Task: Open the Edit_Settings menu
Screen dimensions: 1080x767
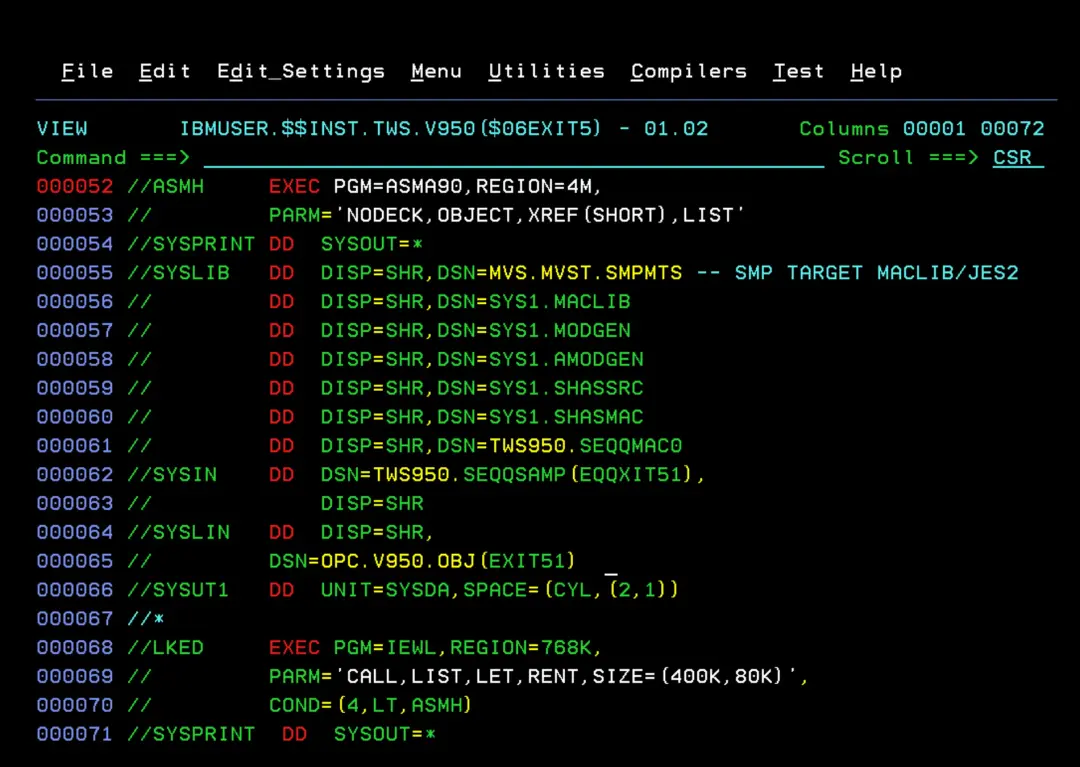Action: point(301,72)
